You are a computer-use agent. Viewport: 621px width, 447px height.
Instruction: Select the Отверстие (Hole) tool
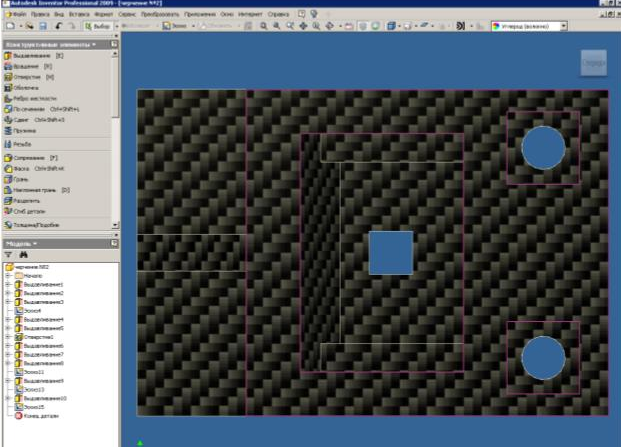[29, 77]
